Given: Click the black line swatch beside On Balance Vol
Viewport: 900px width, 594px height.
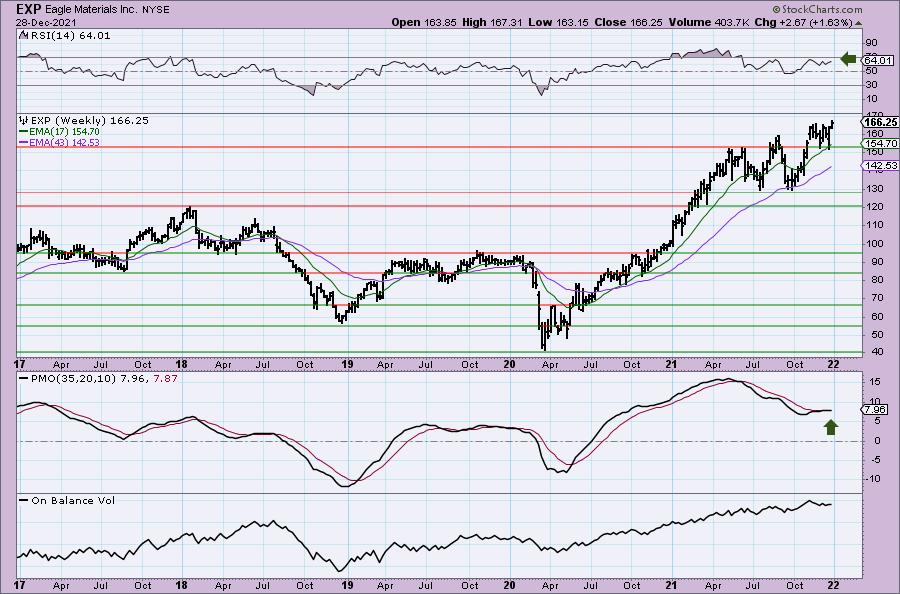Looking at the screenshot, I should (x=24, y=500).
